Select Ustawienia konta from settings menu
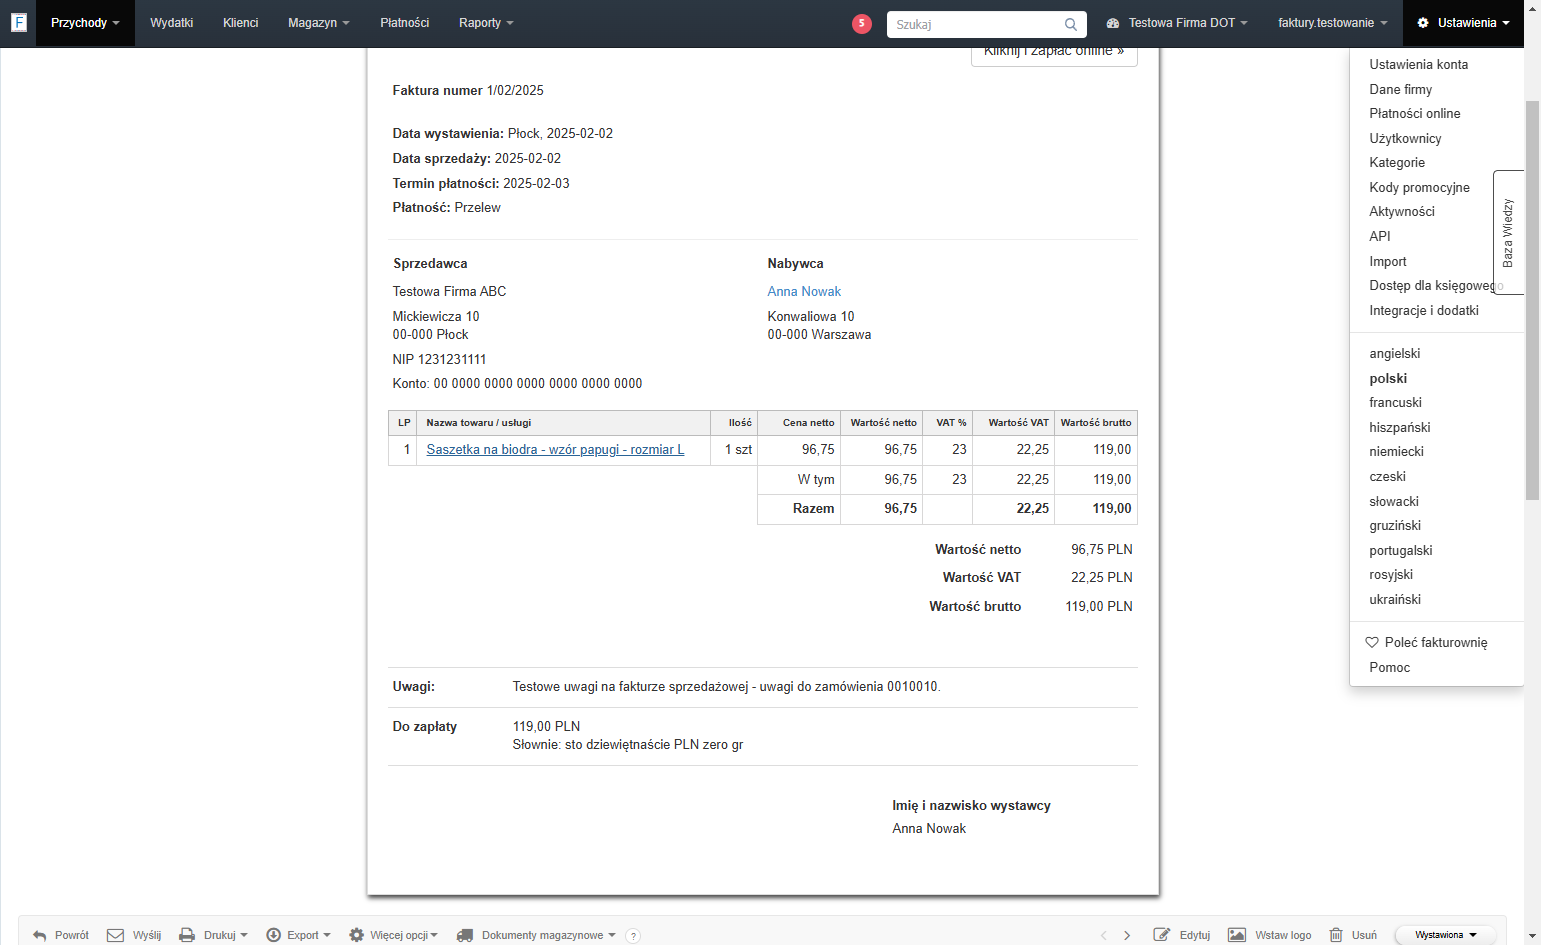 pyautogui.click(x=1418, y=65)
